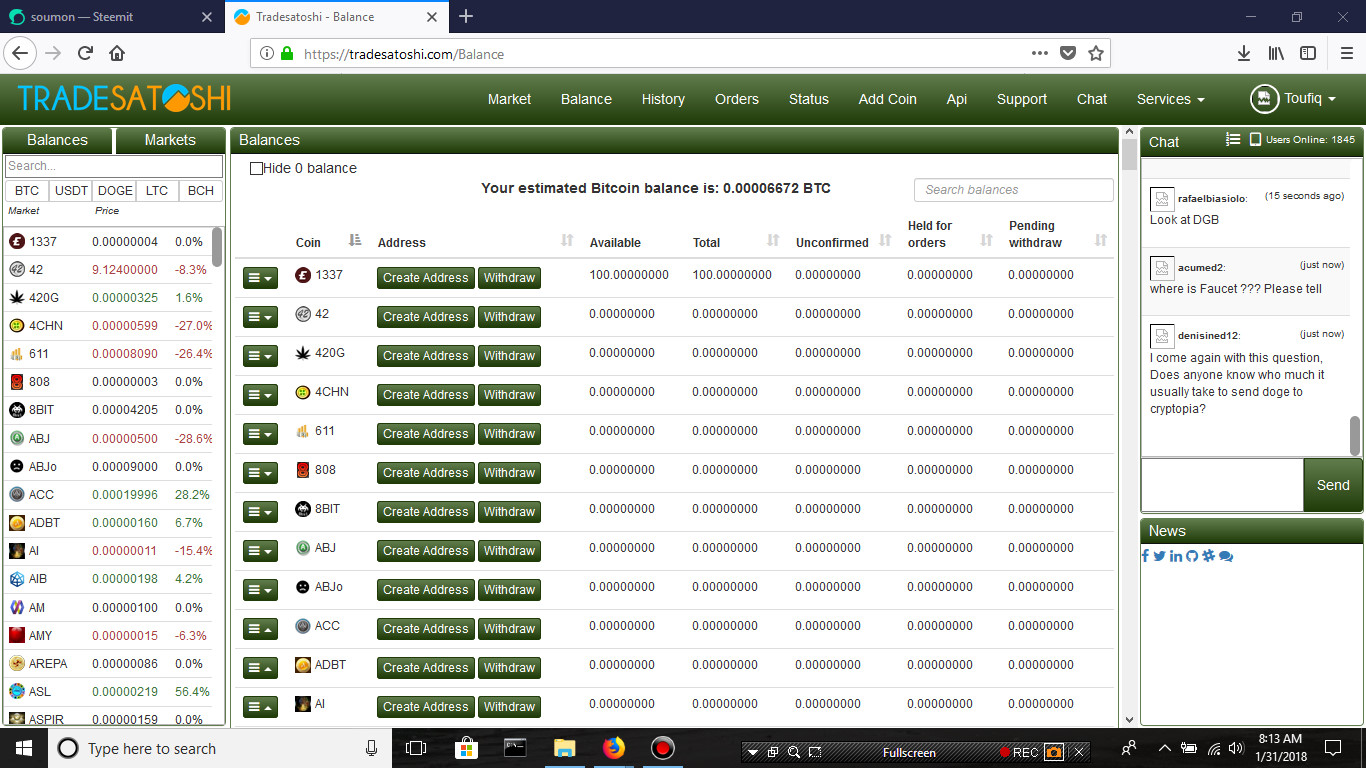This screenshot has width=1366, height=768.
Task: Open the GitHub icon in News panel
Action: [x=1192, y=556]
